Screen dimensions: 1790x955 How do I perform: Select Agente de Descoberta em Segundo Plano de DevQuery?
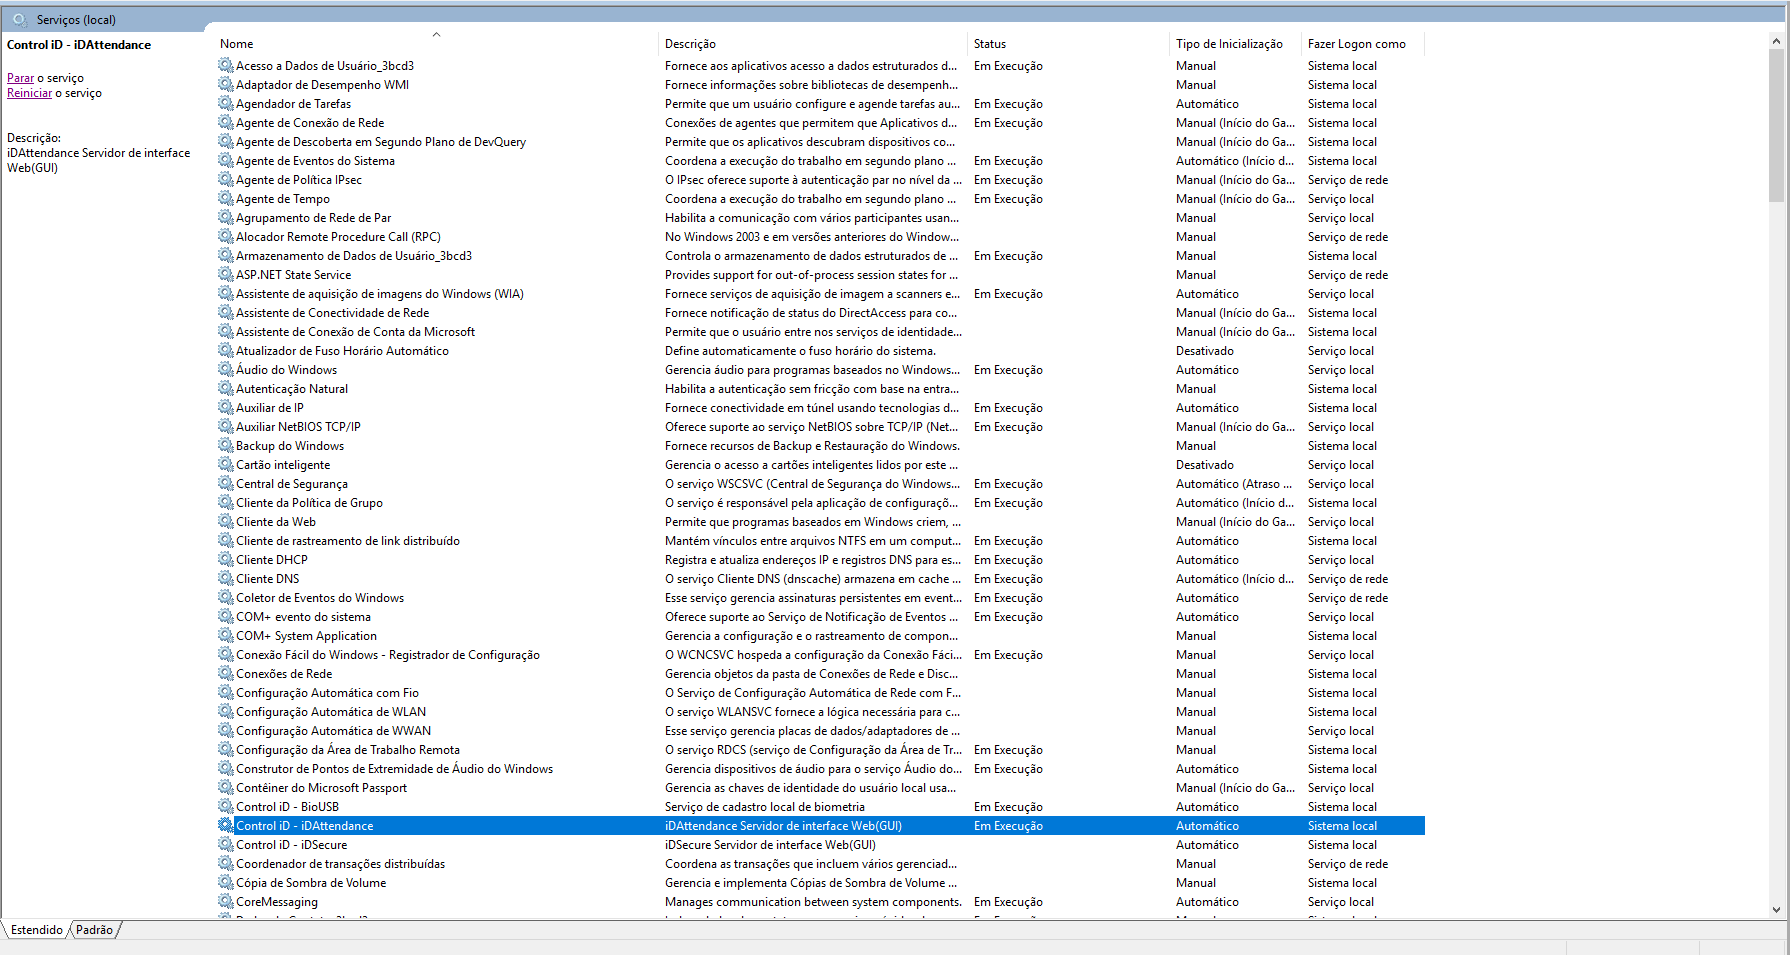point(820,142)
